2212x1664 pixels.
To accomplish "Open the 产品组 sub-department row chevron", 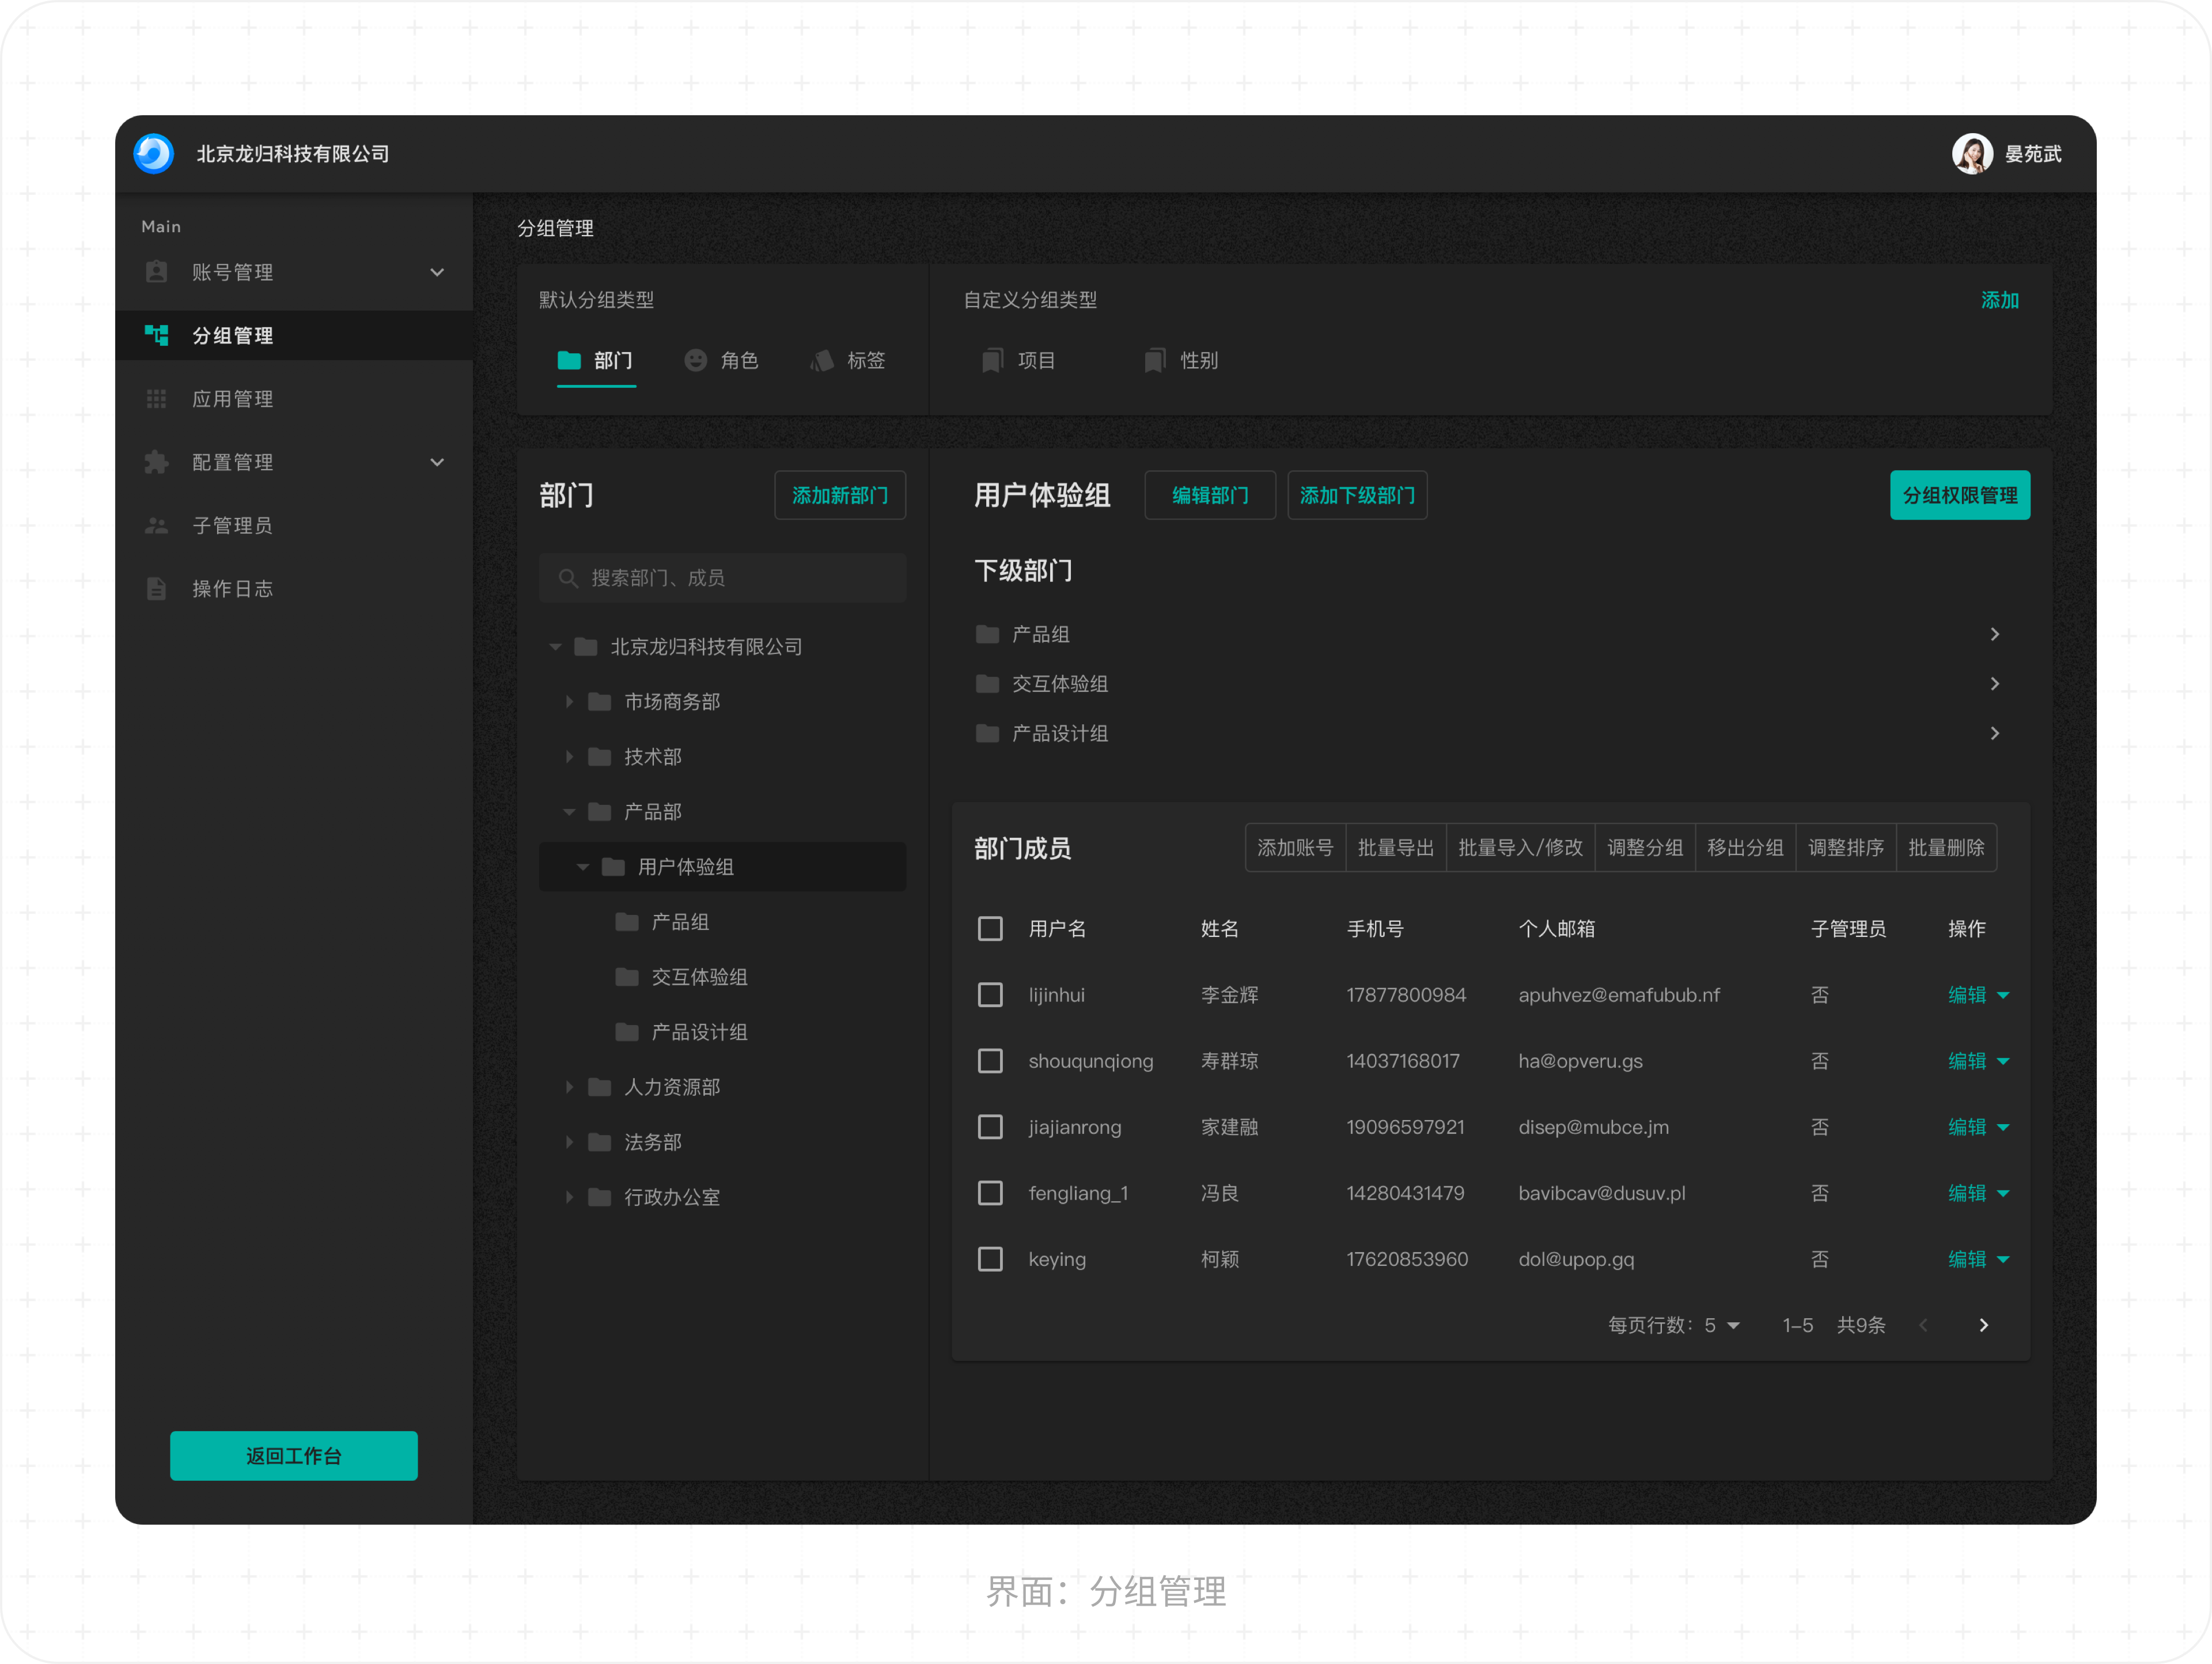I will tap(1995, 634).
